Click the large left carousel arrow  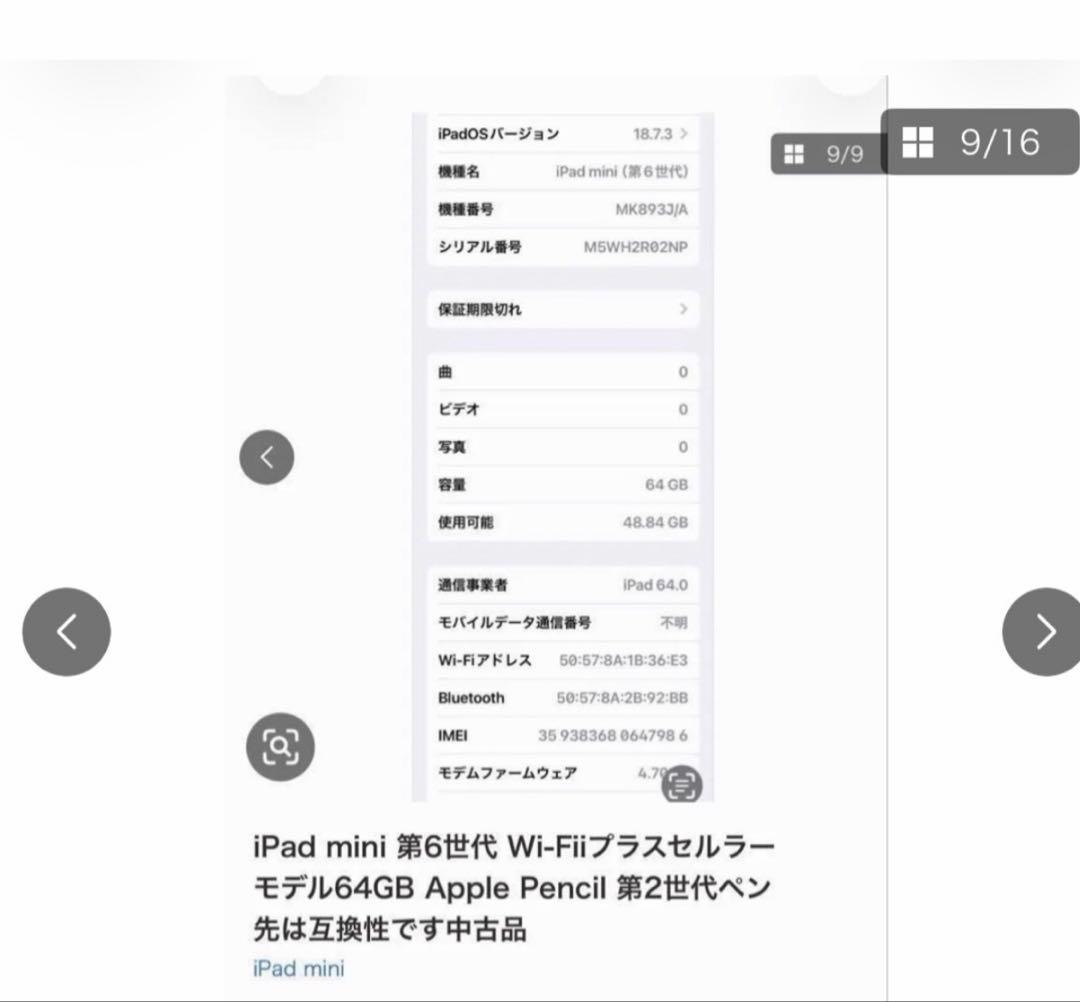tap(66, 631)
